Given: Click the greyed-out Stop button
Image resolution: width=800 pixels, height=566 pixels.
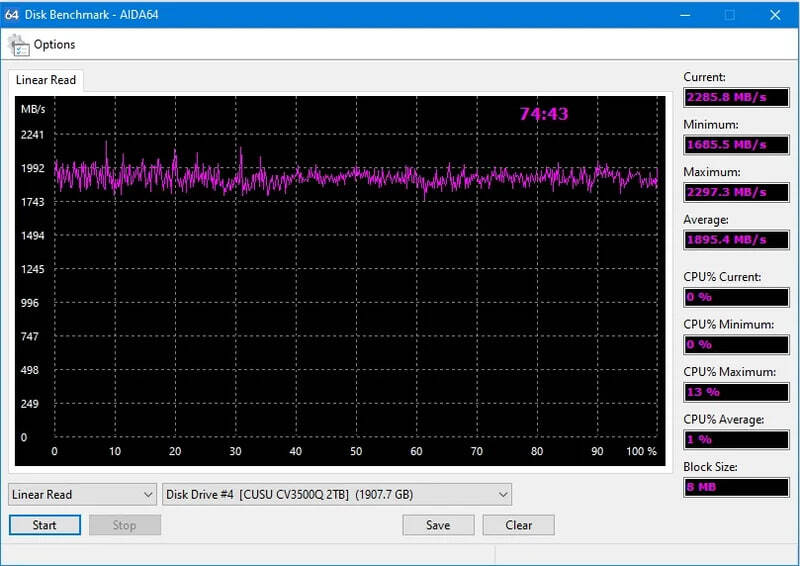Looking at the screenshot, I should pyautogui.click(x=124, y=525).
